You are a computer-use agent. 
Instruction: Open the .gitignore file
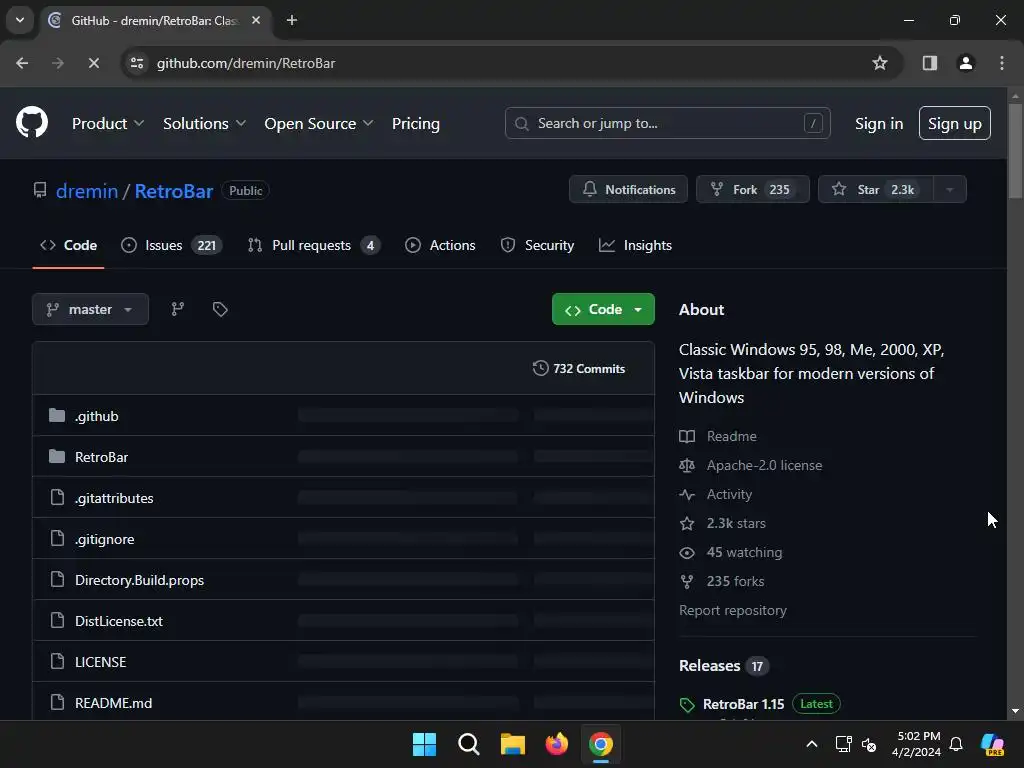tap(104, 539)
